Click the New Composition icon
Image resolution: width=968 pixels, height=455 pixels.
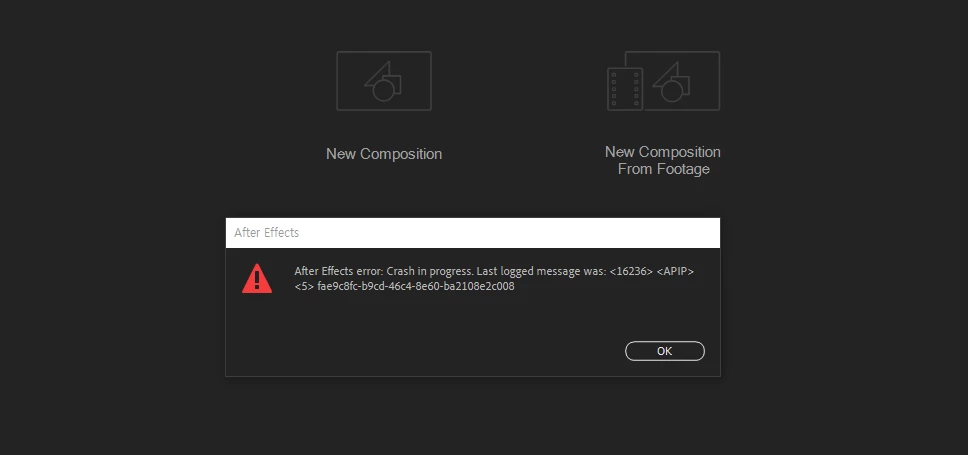[383, 81]
